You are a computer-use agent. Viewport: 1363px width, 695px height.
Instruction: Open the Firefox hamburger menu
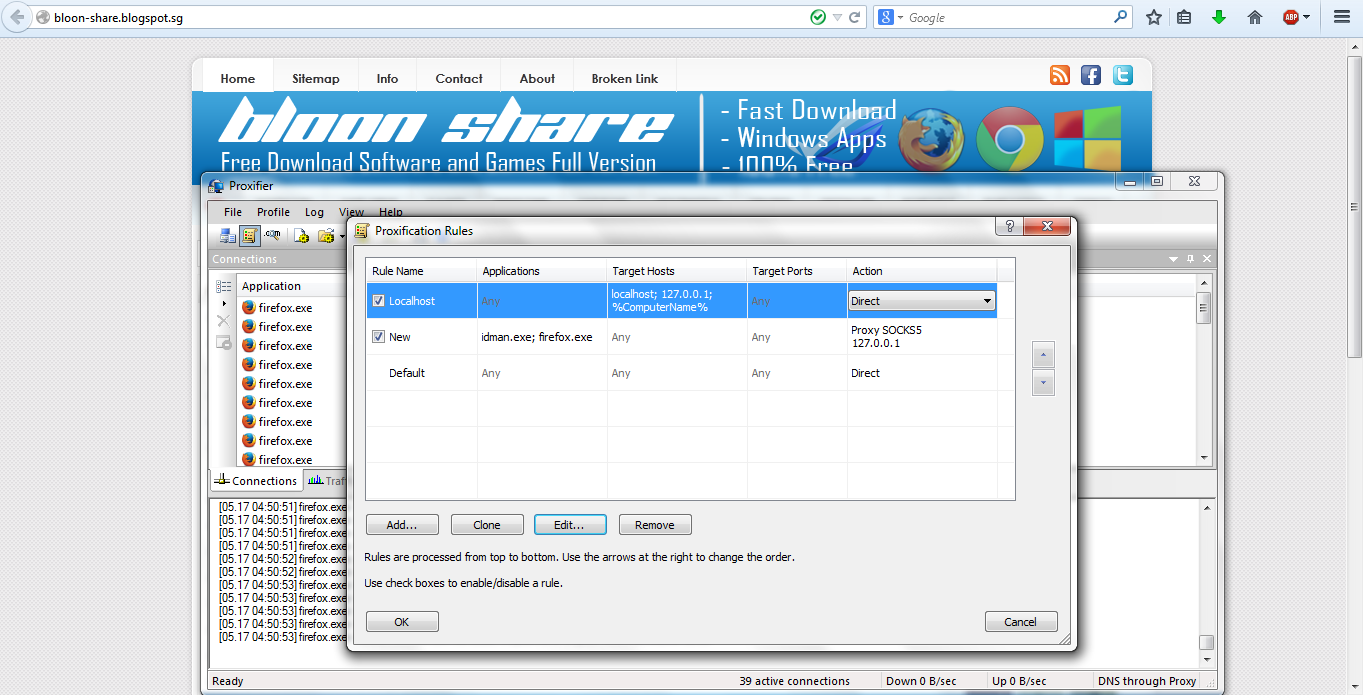click(x=1342, y=17)
